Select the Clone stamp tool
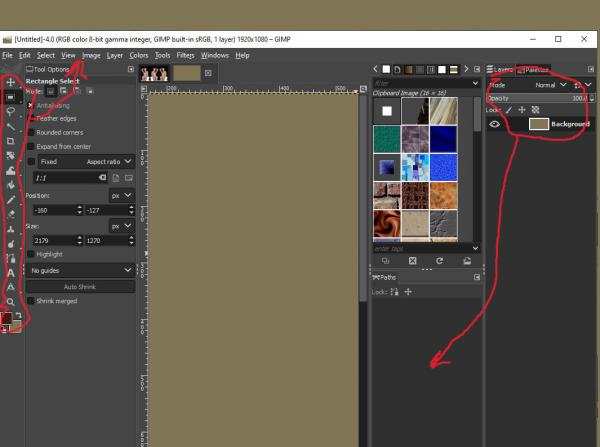The height and width of the screenshot is (447, 600). pos(11,229)
